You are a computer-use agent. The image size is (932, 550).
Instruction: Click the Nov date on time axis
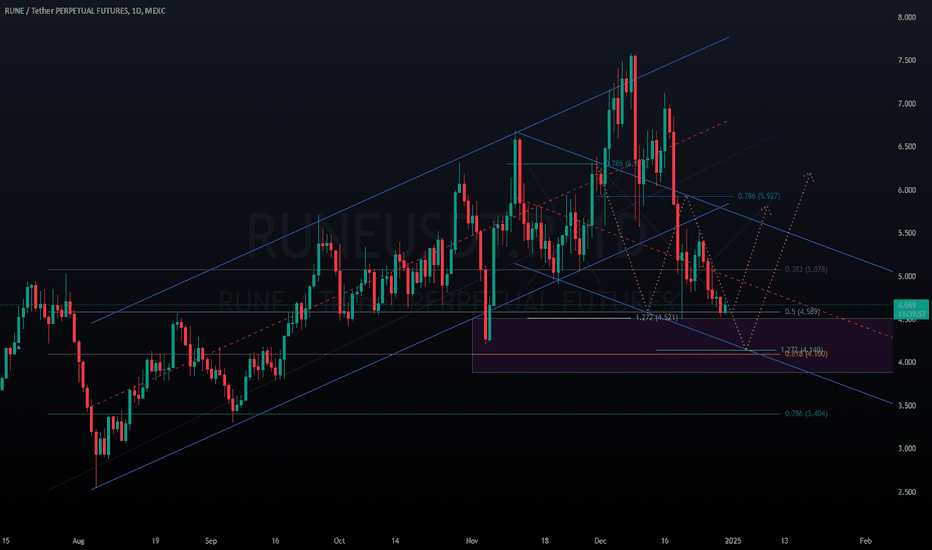pos(472,541)
